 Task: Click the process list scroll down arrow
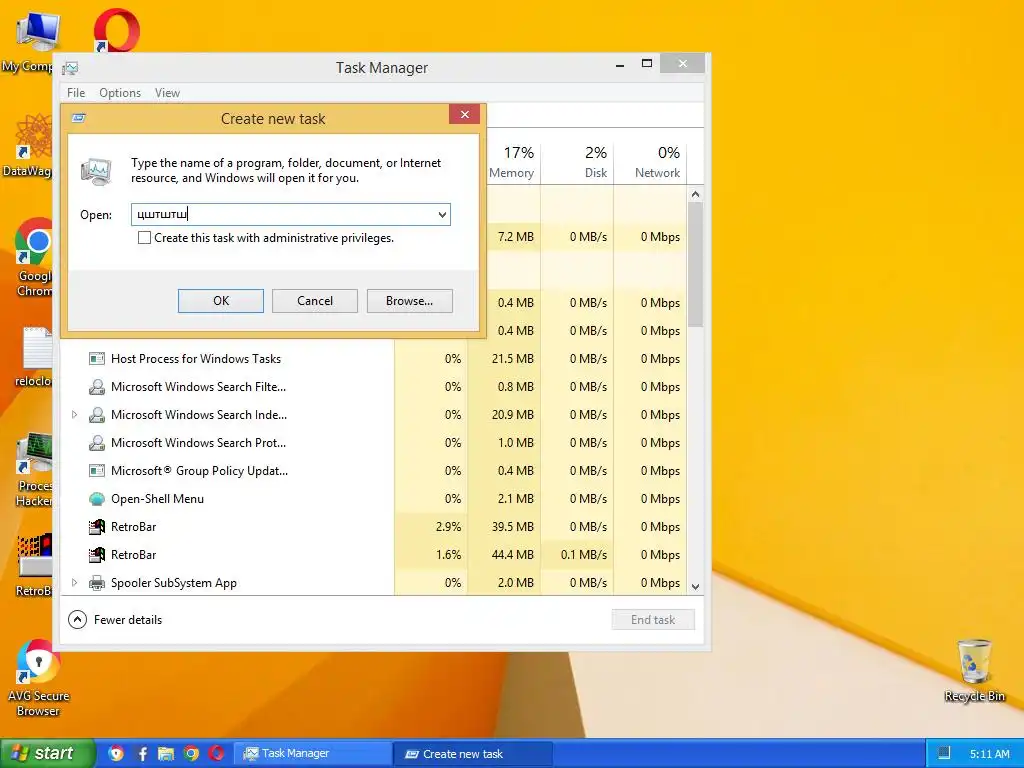[696, 586]
